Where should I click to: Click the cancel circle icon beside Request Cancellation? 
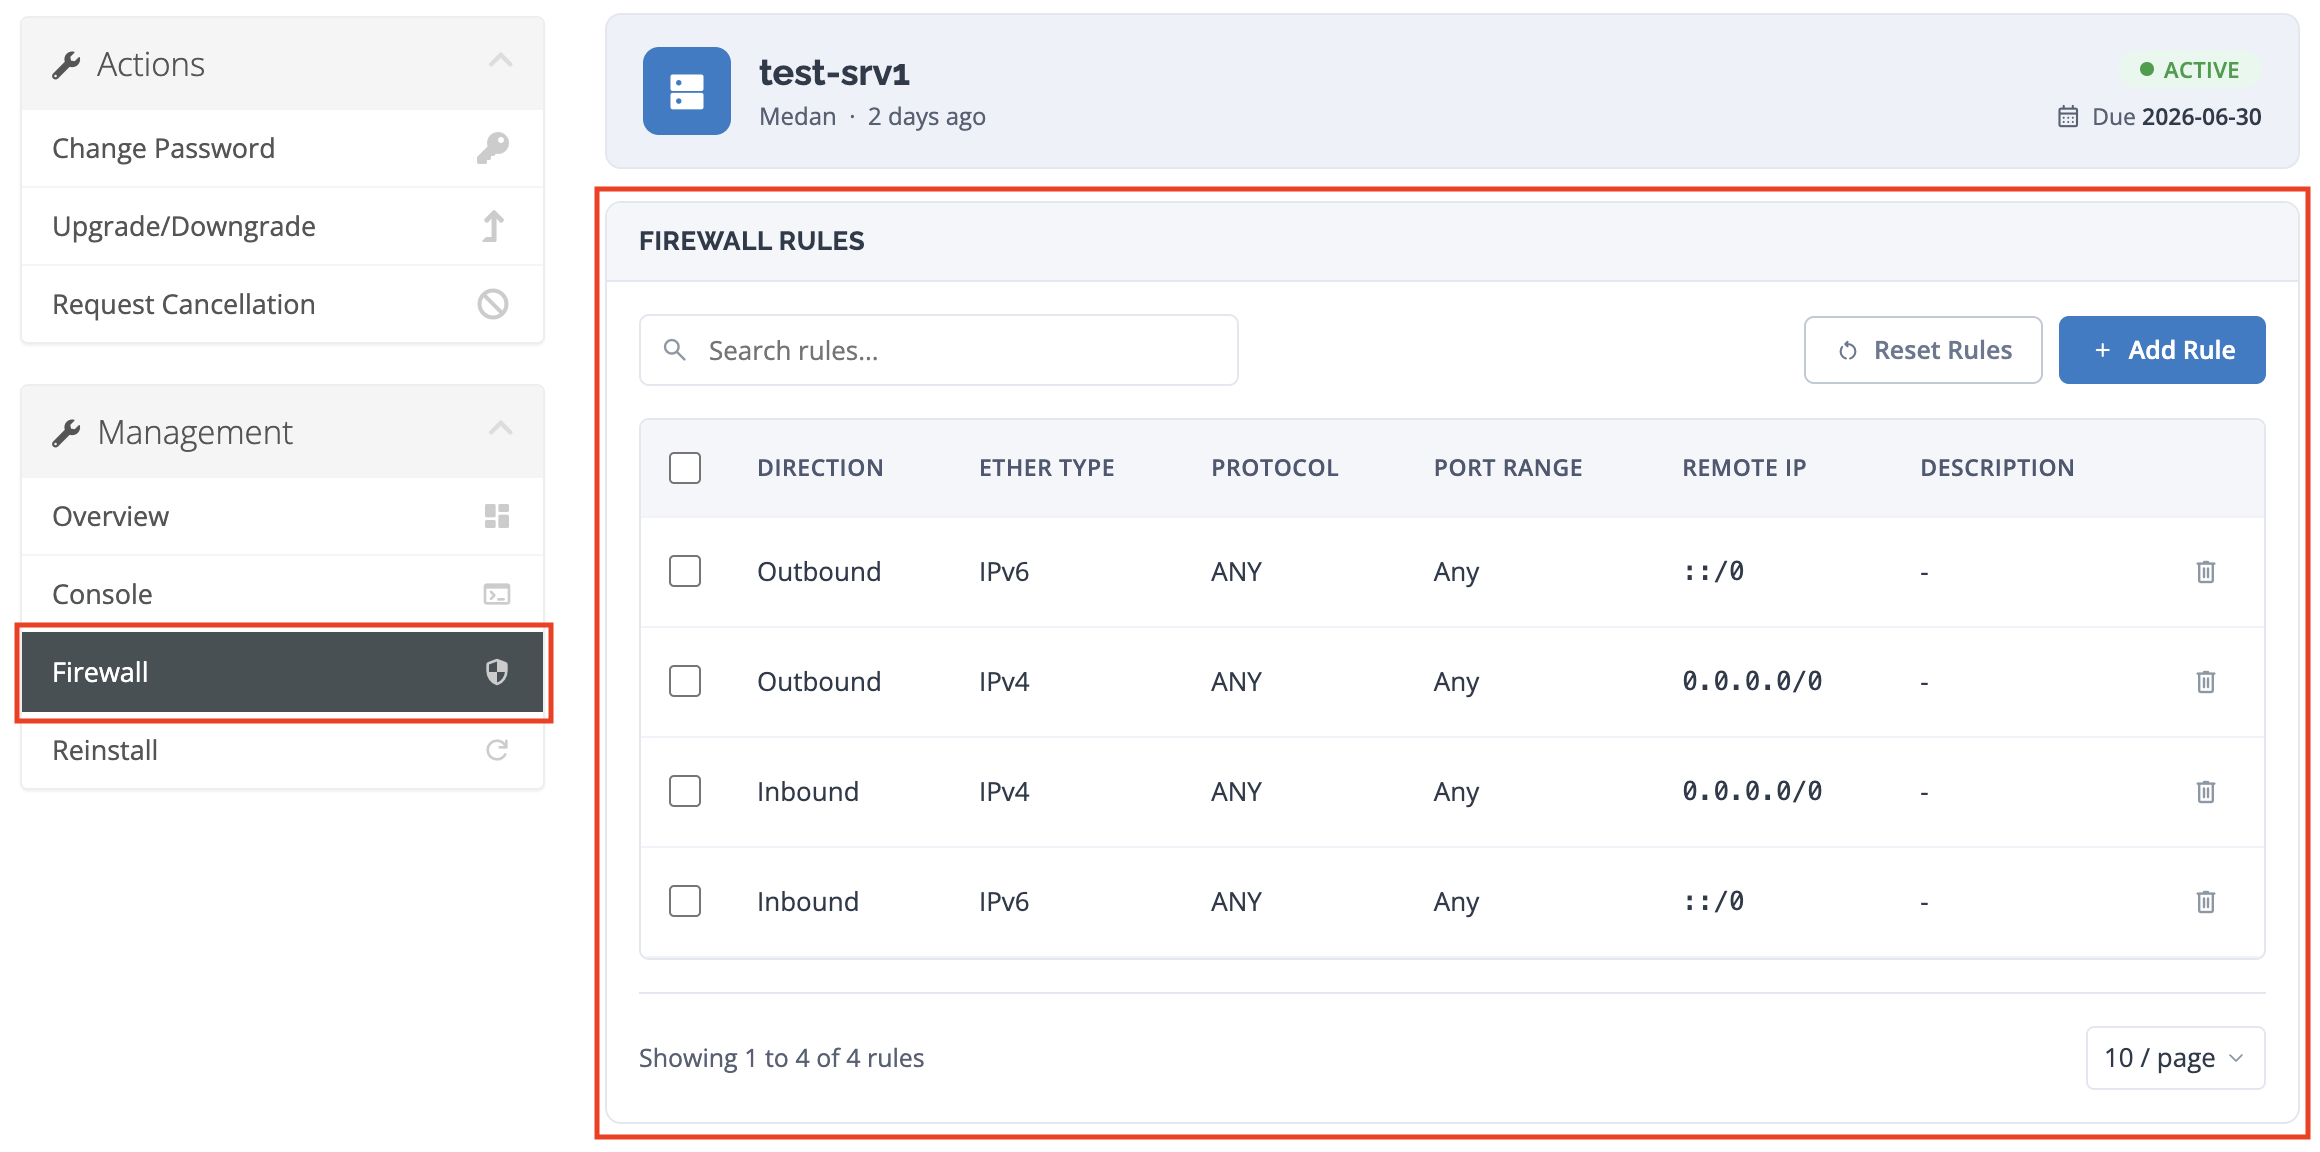493,304
